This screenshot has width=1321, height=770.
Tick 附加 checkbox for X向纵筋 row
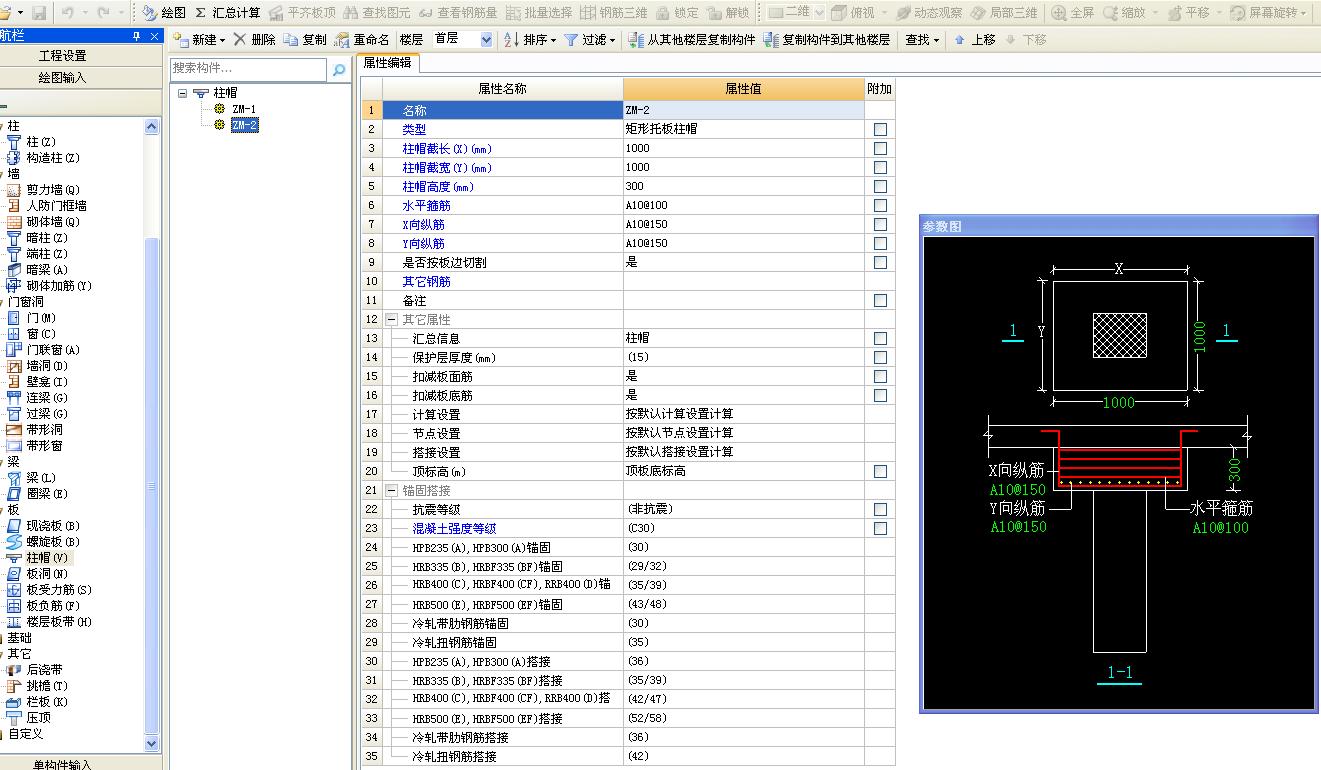point(880,224)
